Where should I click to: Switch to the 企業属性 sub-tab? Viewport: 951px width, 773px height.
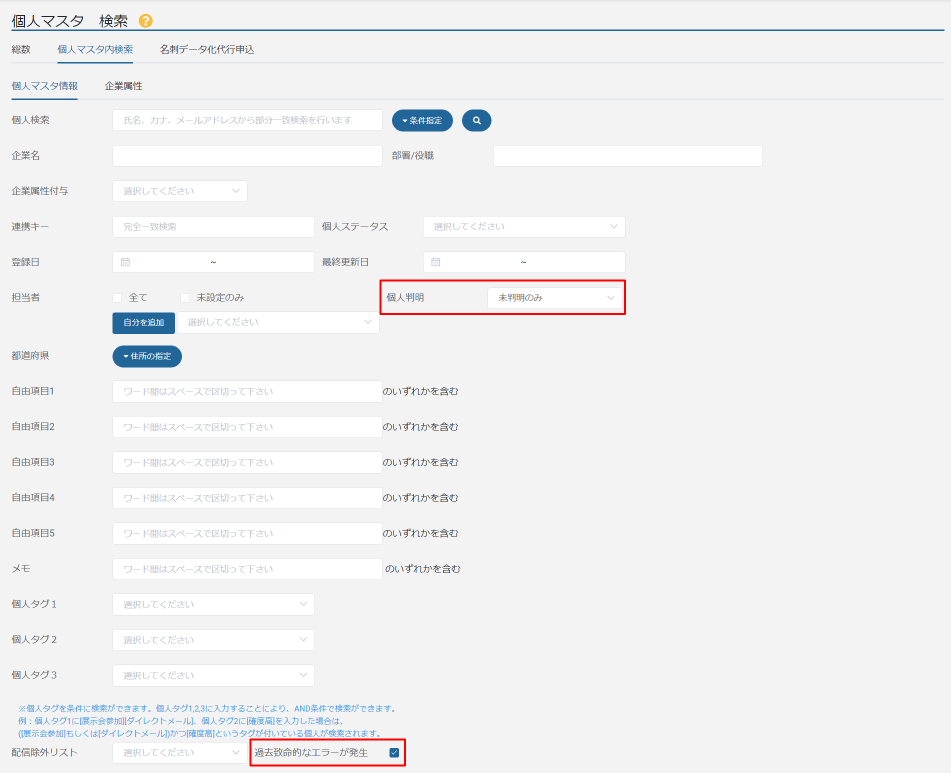[x=123, y=86]
